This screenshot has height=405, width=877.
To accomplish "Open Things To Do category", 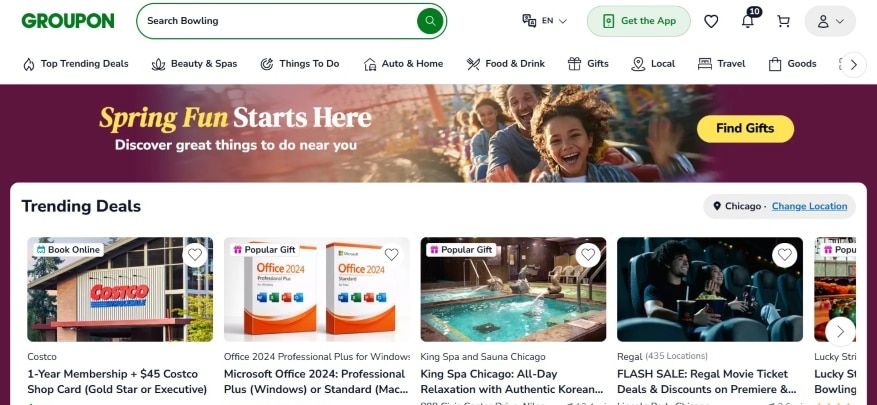I will click(x=300, y=64).
